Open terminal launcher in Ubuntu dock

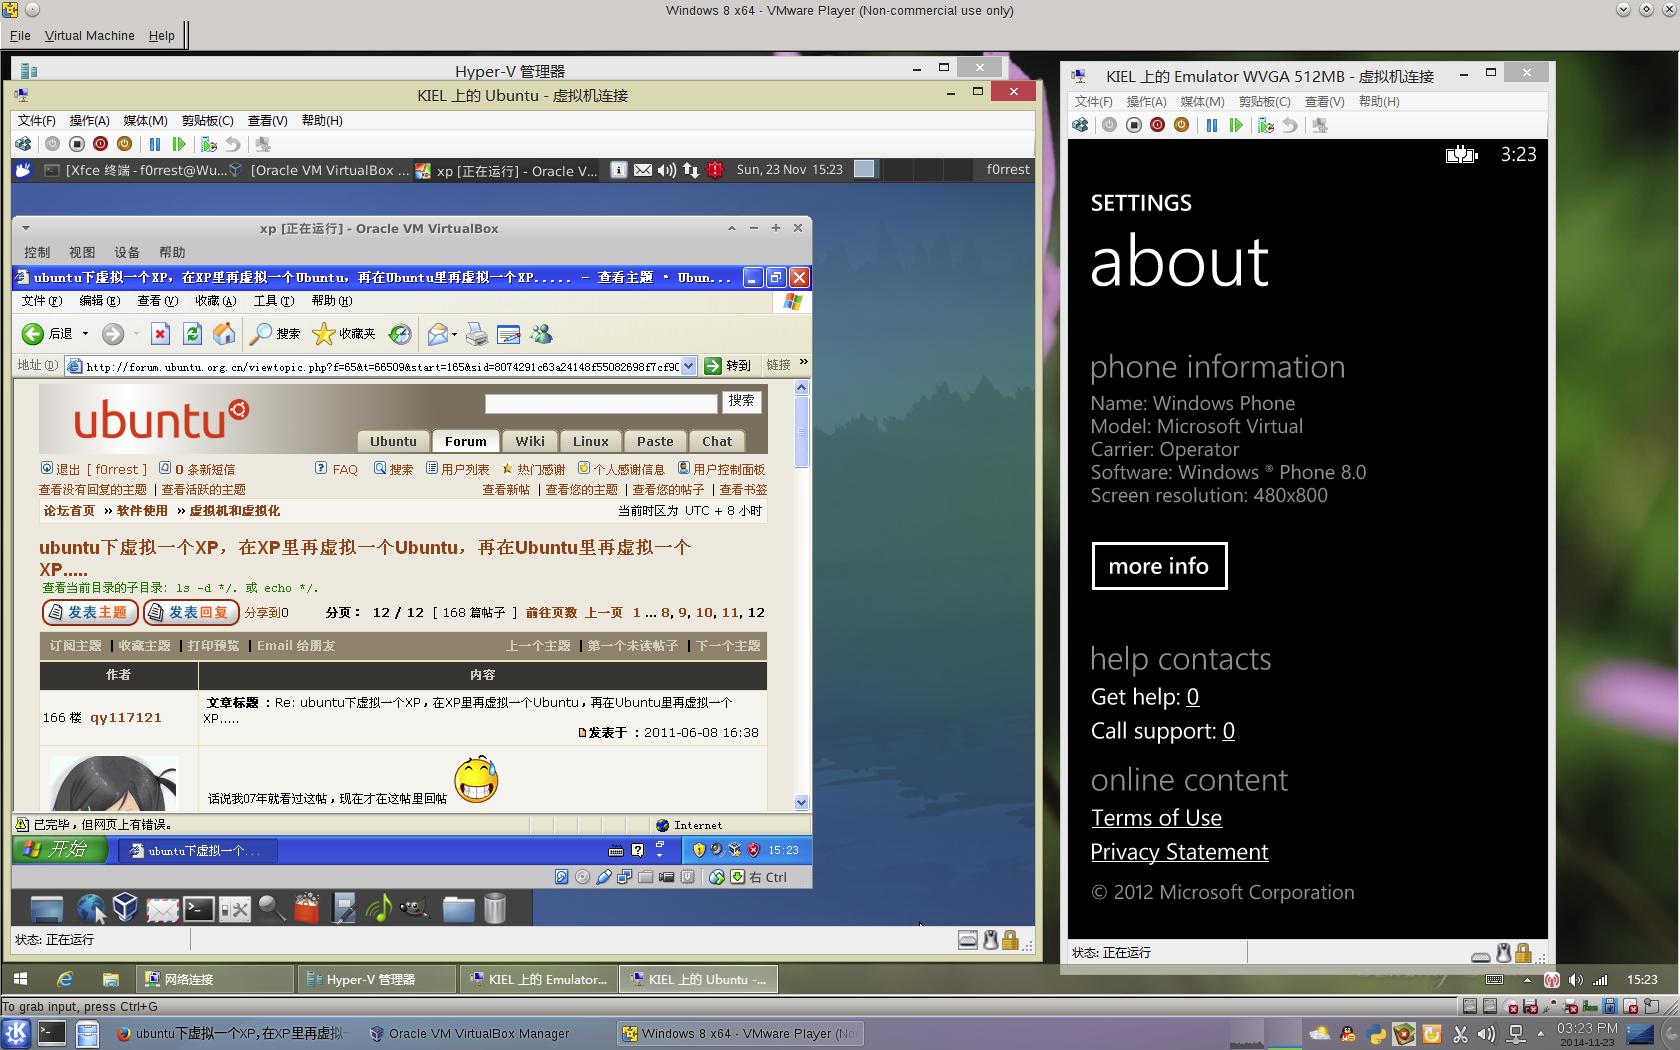click(x=198, y=908)
